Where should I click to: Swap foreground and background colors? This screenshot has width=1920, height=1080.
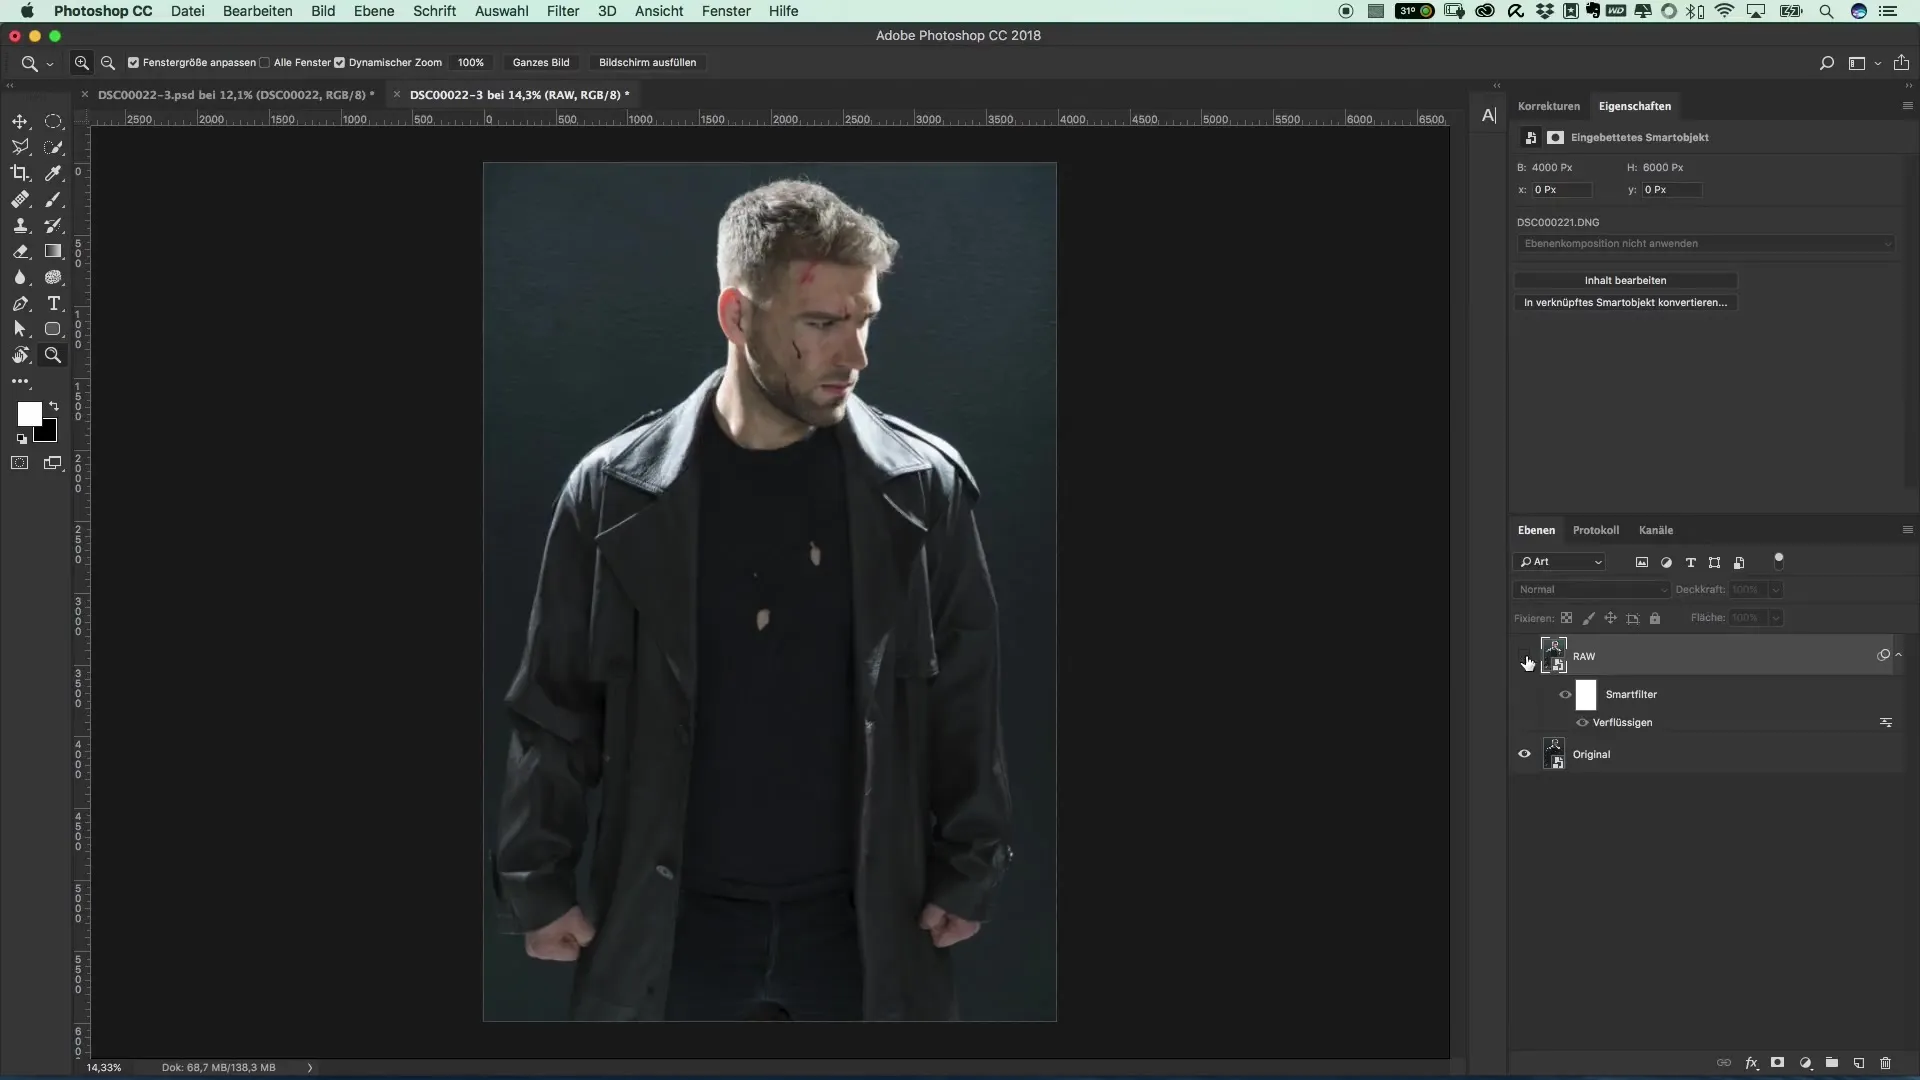[x=54, y=406]
